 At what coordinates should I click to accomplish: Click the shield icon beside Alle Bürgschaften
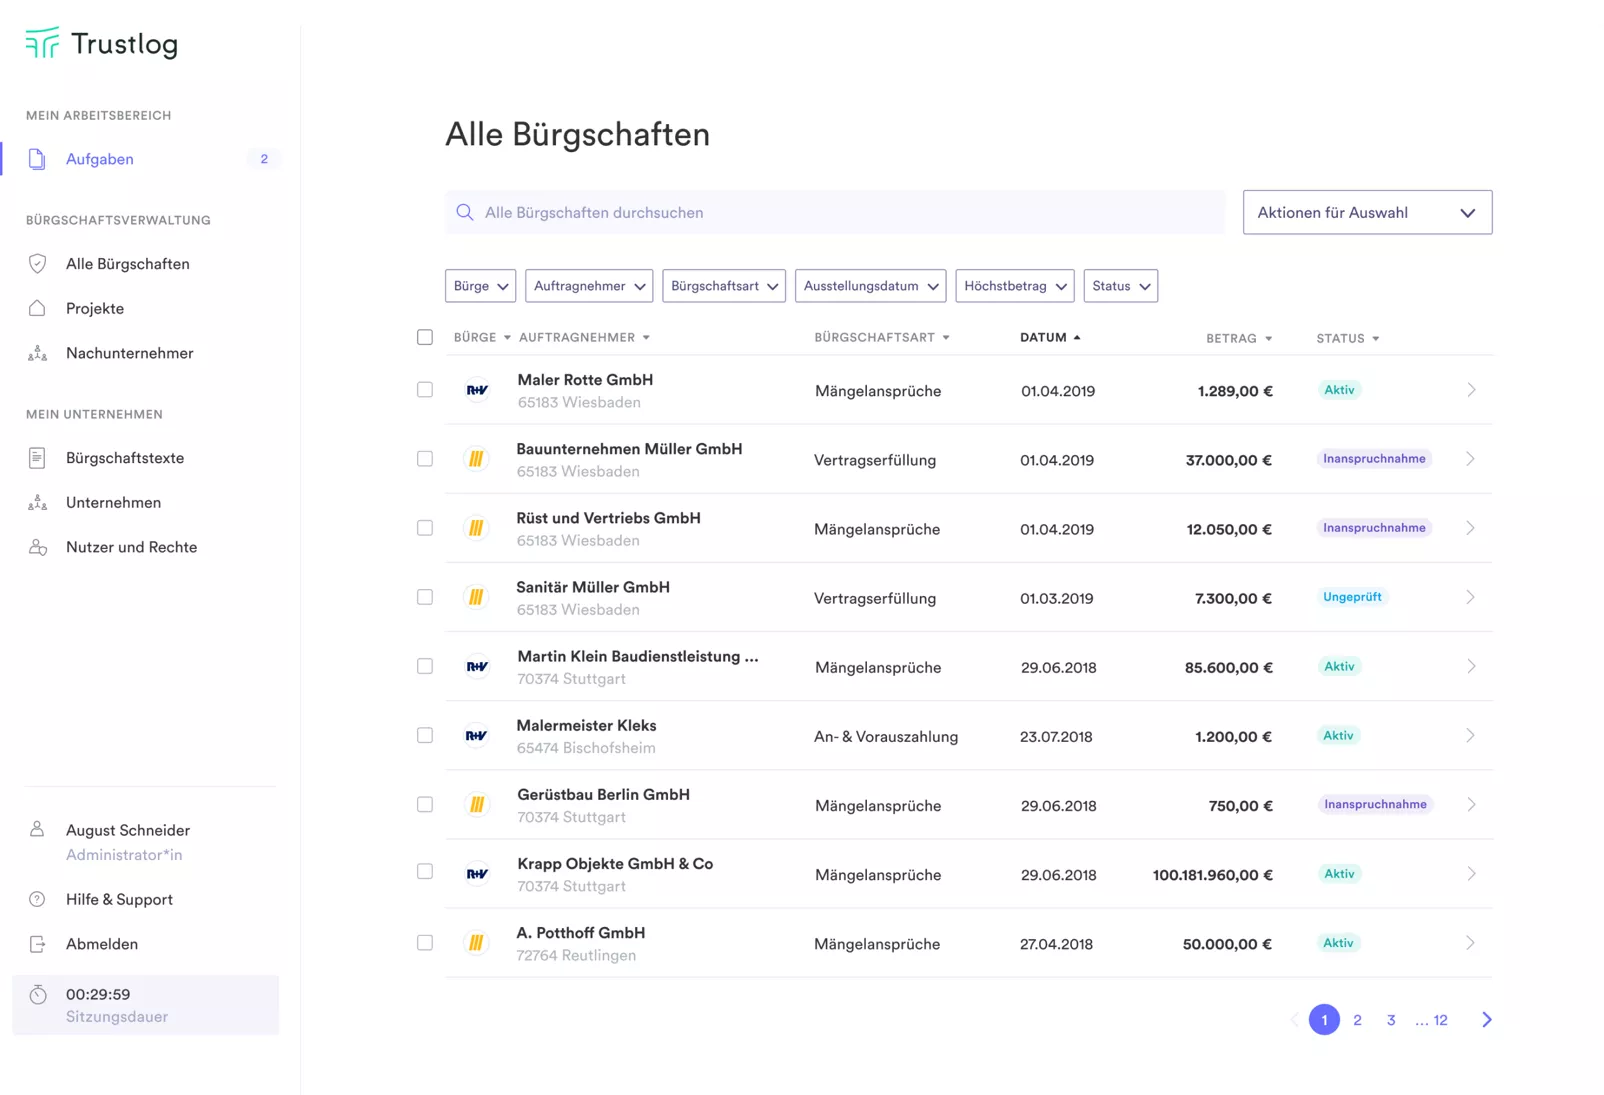click(37, 264)
